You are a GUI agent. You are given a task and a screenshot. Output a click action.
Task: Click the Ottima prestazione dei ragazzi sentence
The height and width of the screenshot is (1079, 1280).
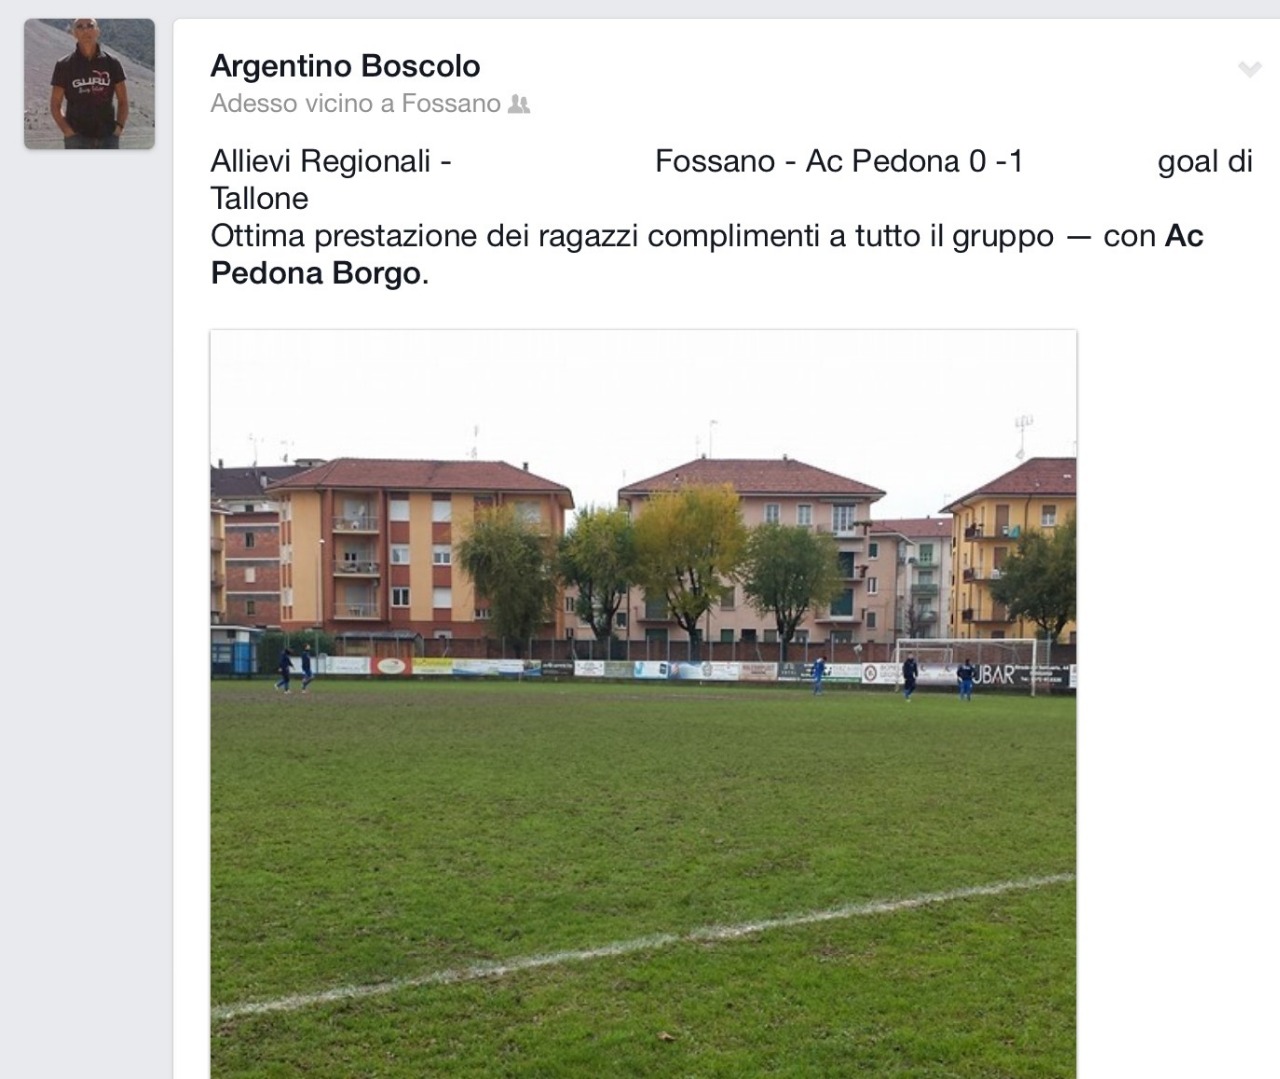pyautogui.click(x=632, y=236)
